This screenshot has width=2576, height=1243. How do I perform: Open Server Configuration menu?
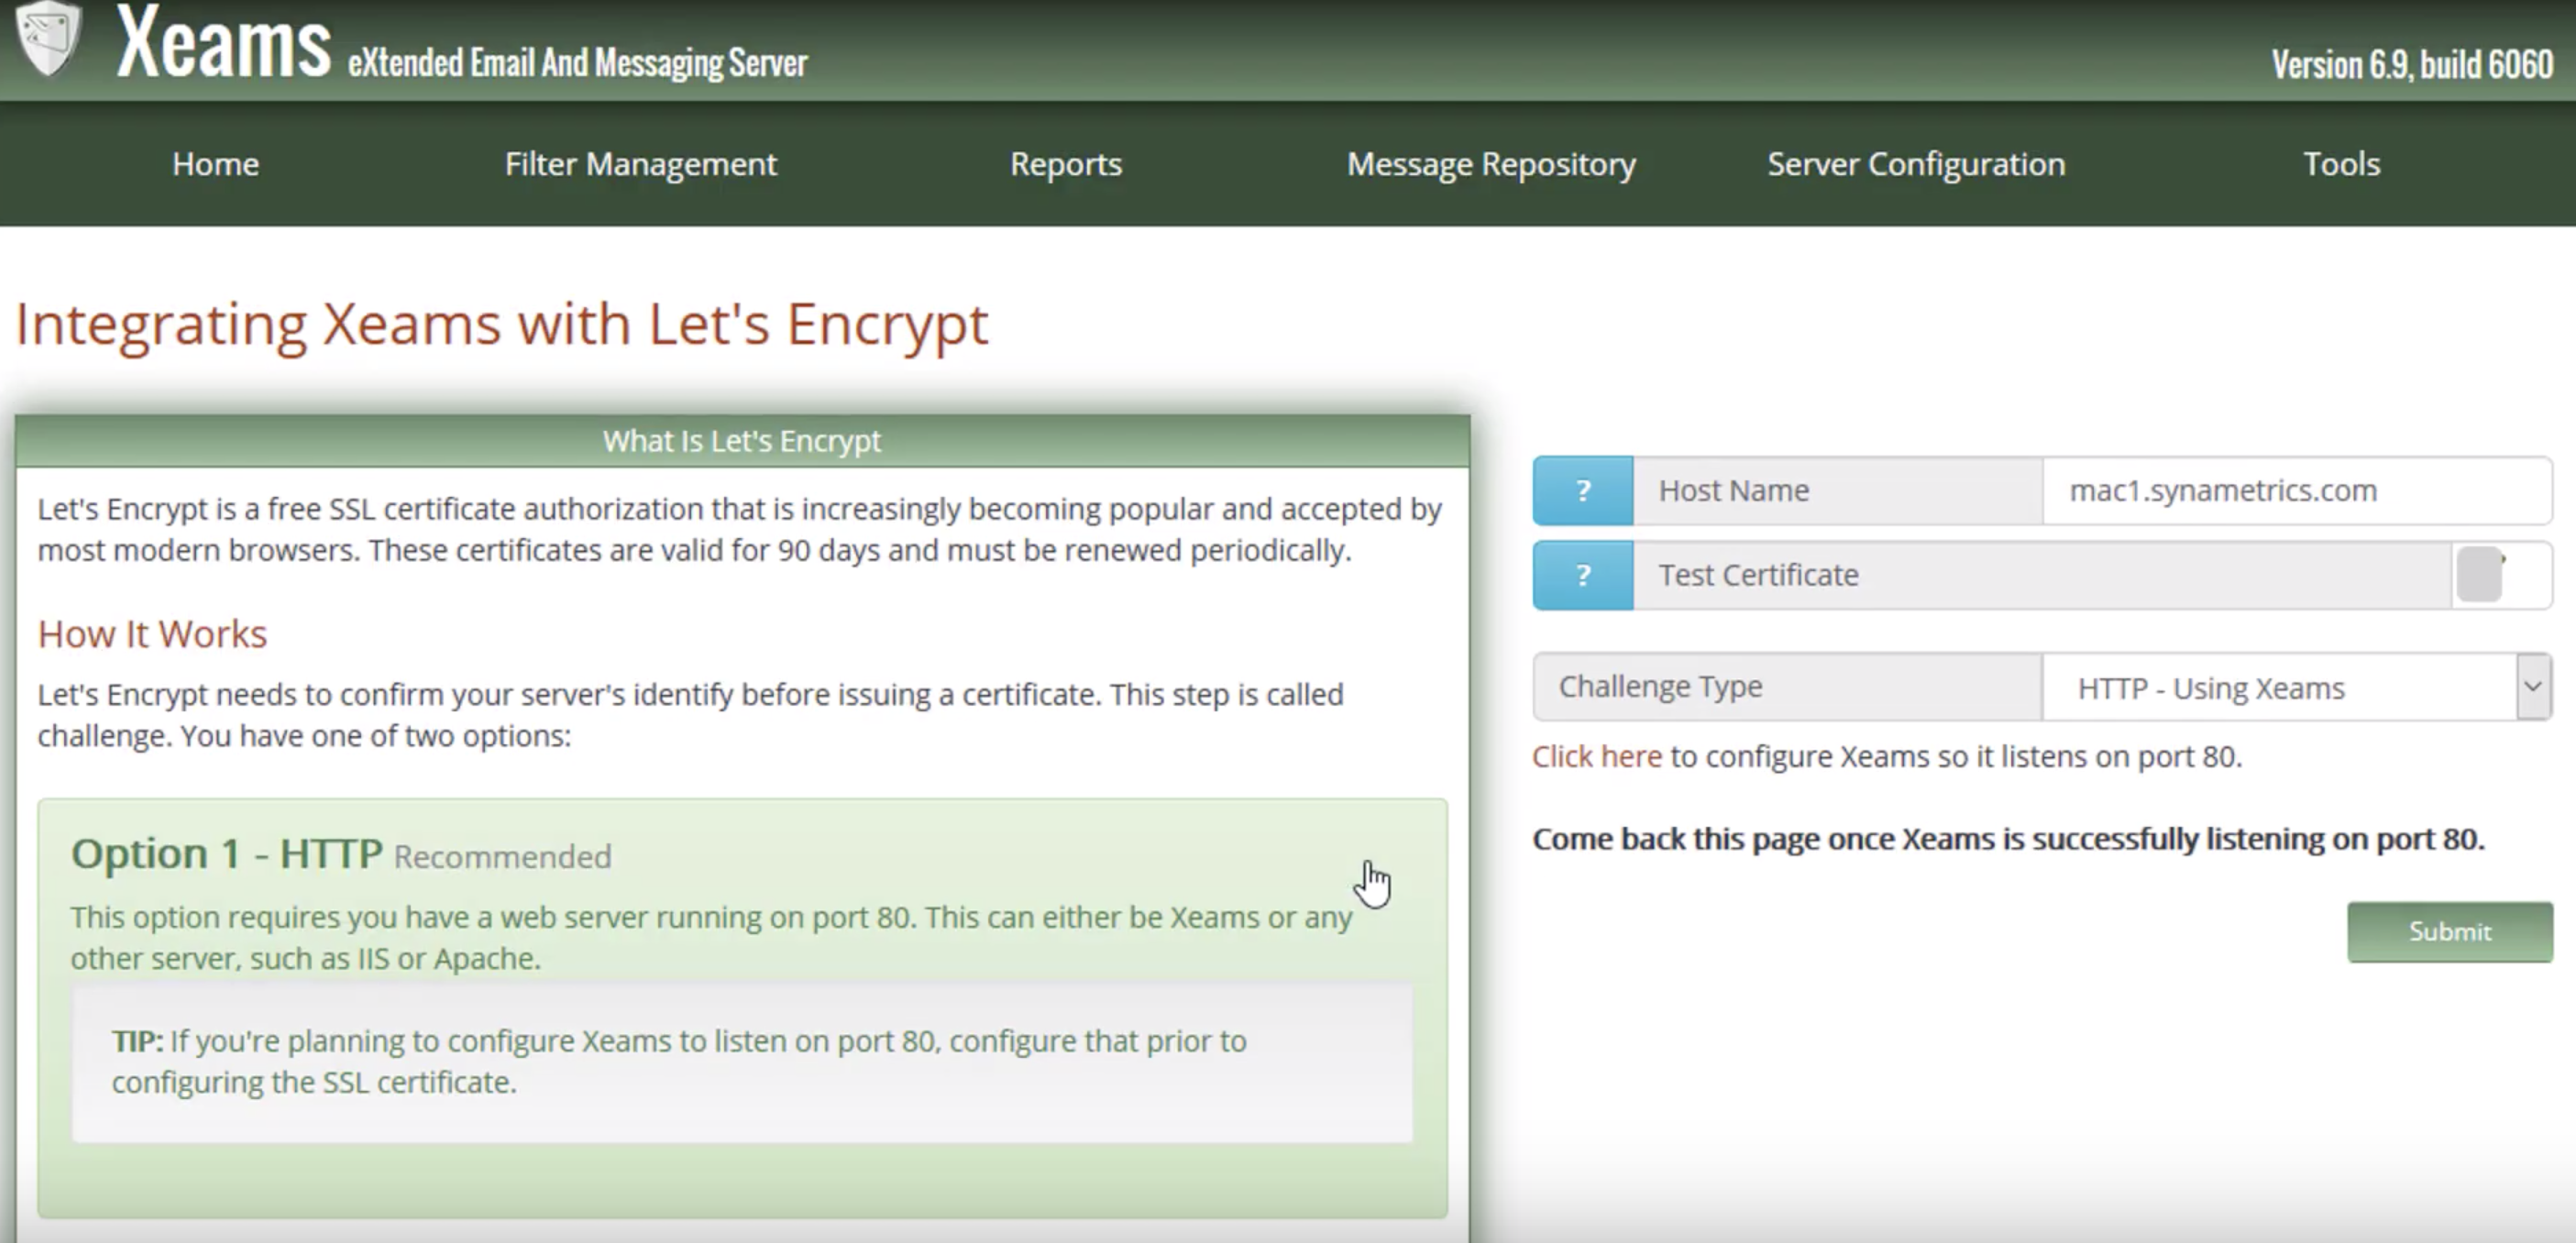(x=1916, y=164)
